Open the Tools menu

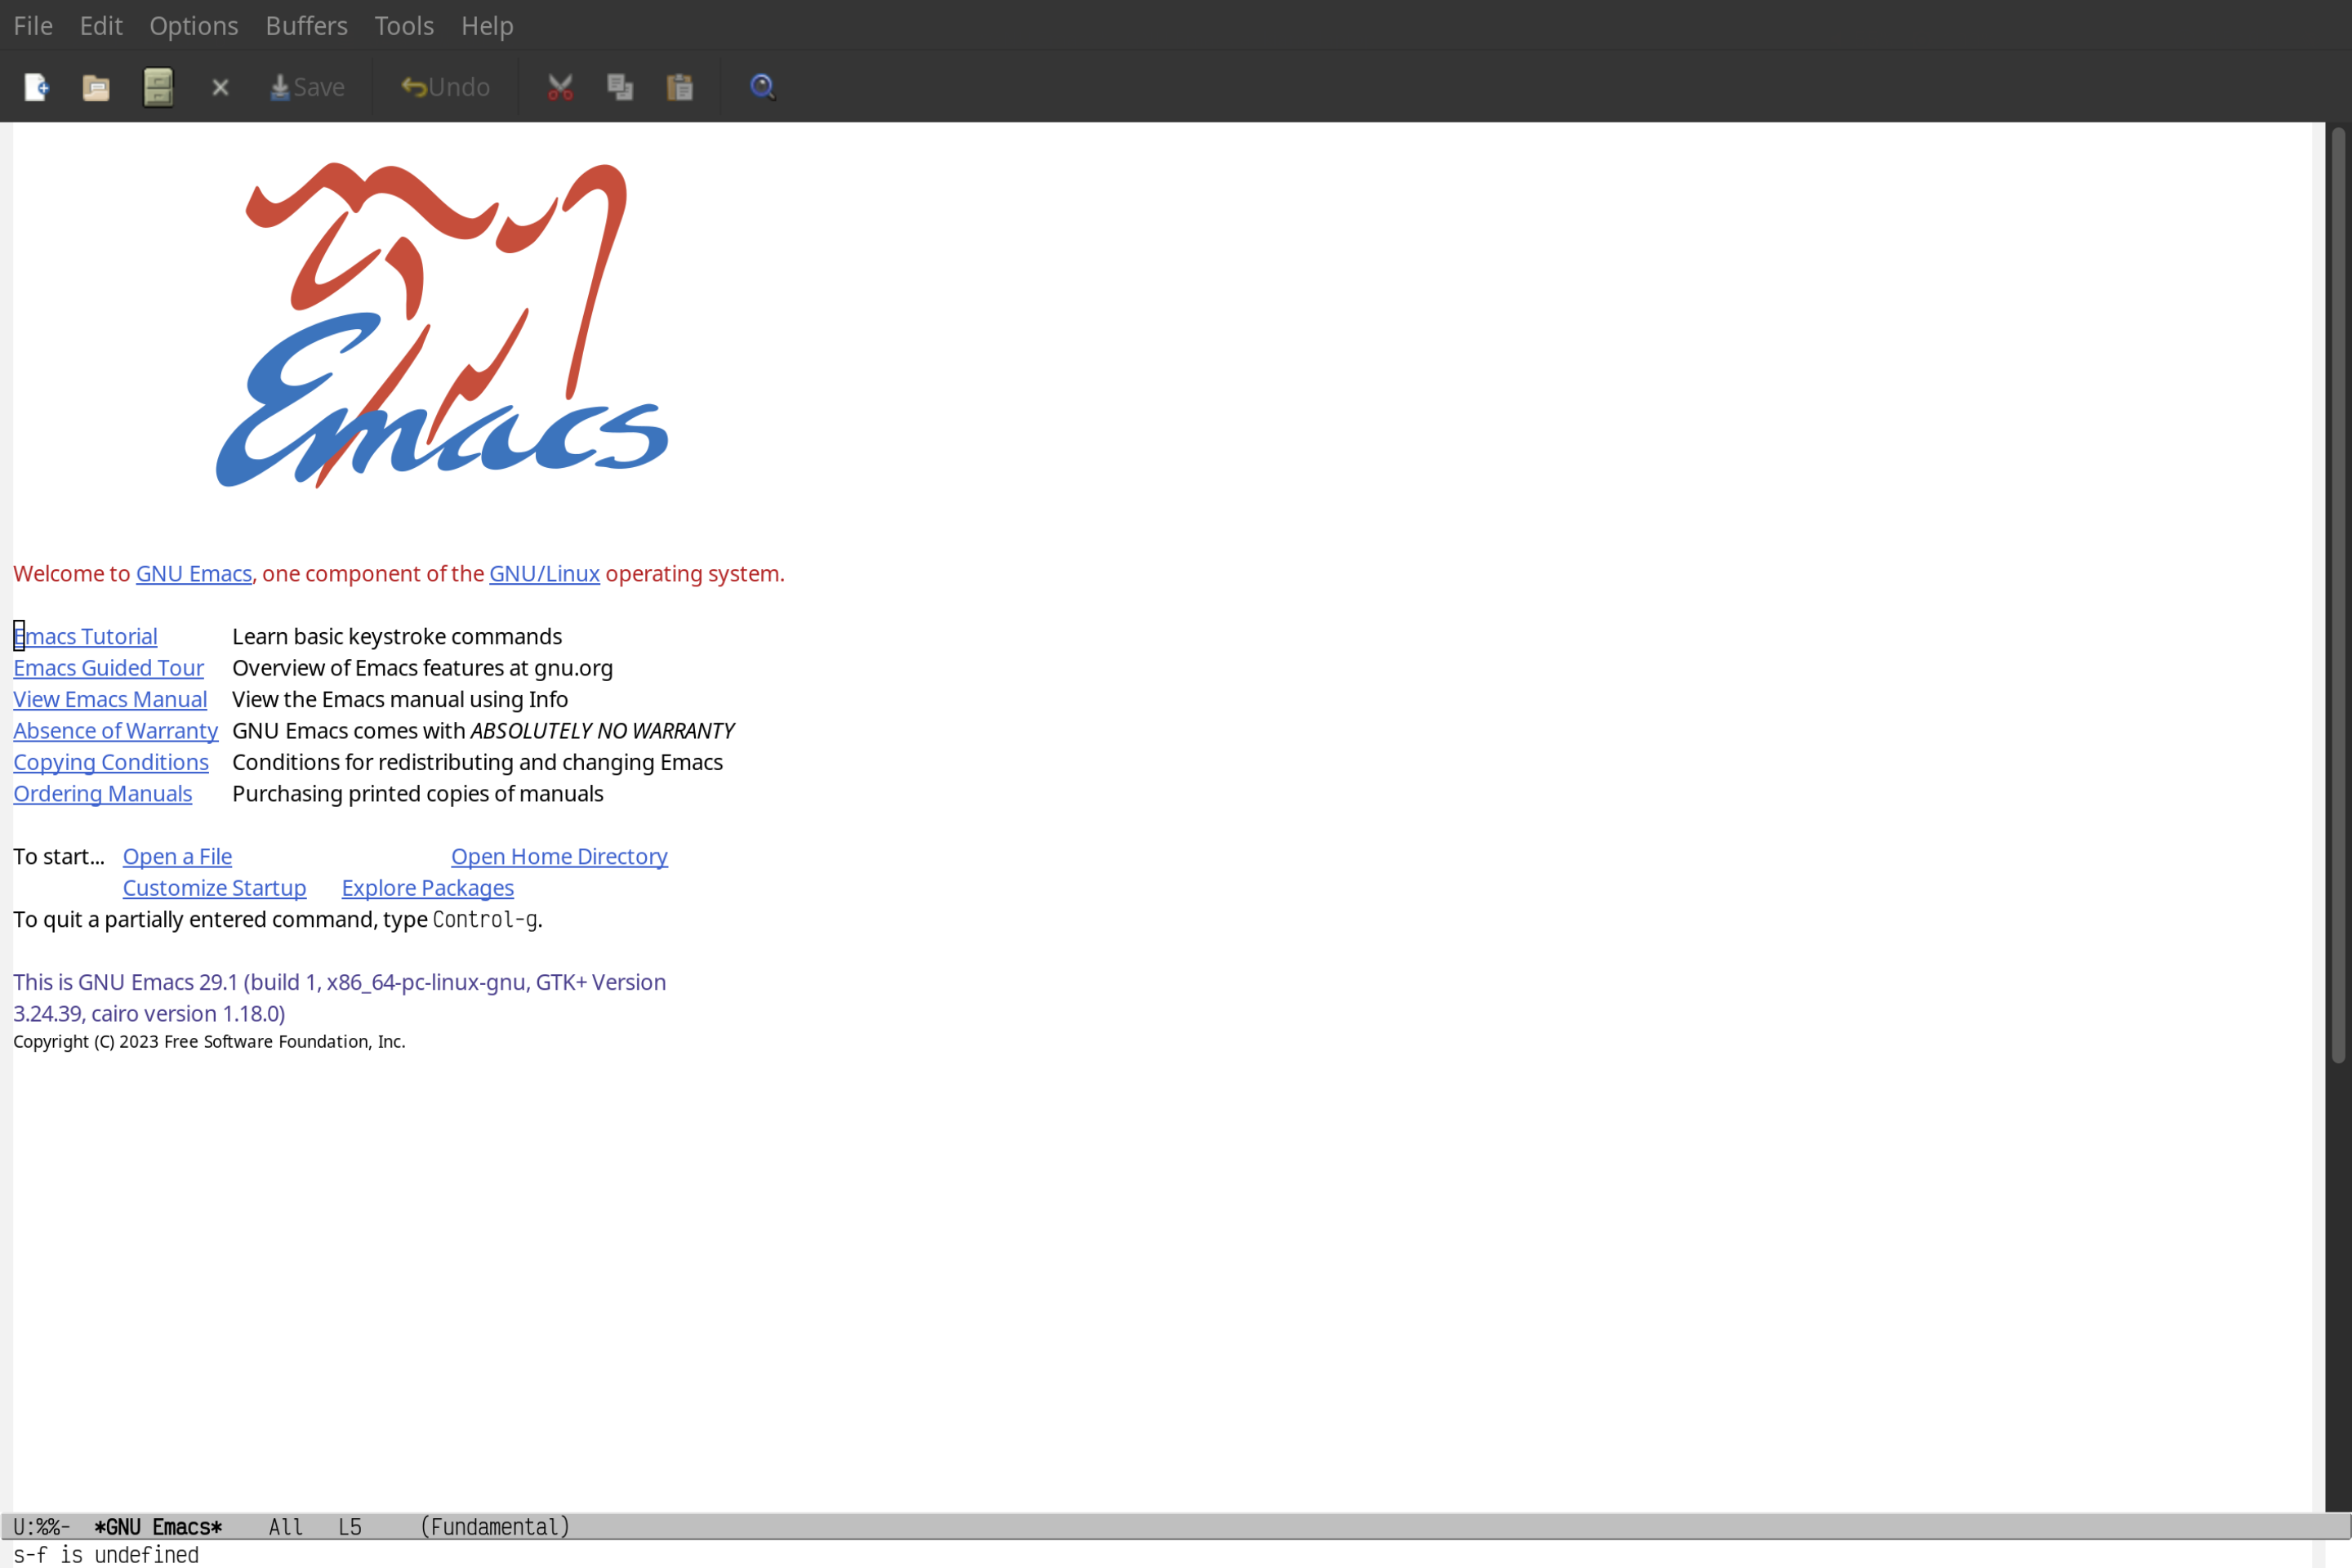(403, 24)
